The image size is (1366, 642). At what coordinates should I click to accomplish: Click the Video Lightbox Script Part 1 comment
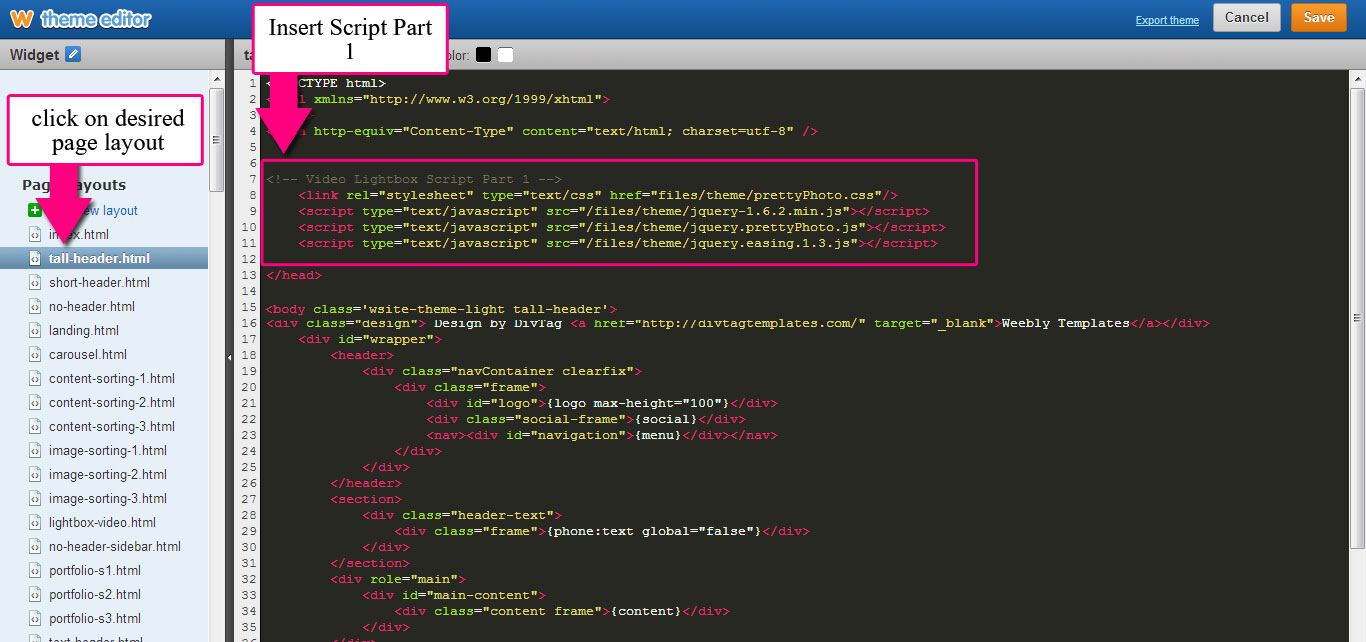point(414,179)
